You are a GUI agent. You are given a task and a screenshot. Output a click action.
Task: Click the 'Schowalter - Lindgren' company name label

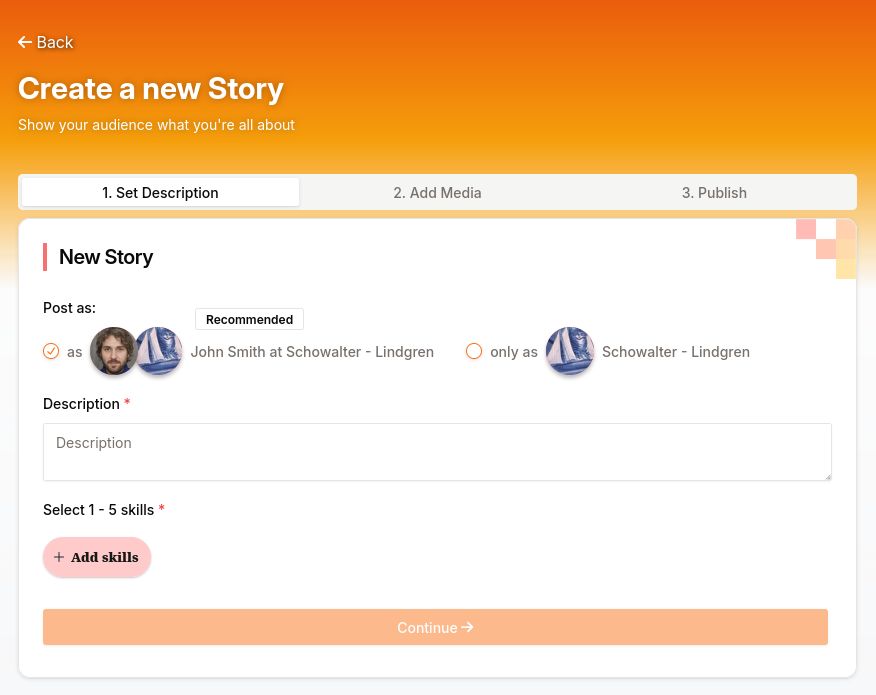click(675, 352)
